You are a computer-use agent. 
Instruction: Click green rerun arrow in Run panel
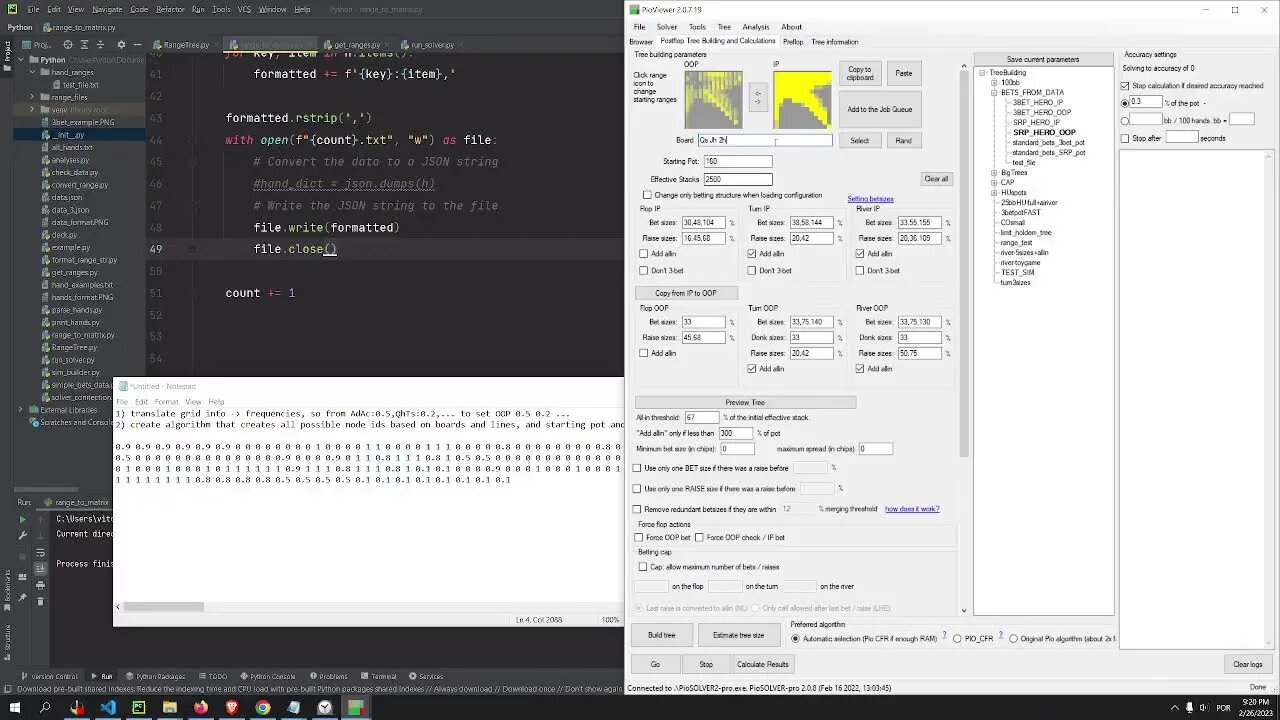pyautogui.click(x=22, y=519)
